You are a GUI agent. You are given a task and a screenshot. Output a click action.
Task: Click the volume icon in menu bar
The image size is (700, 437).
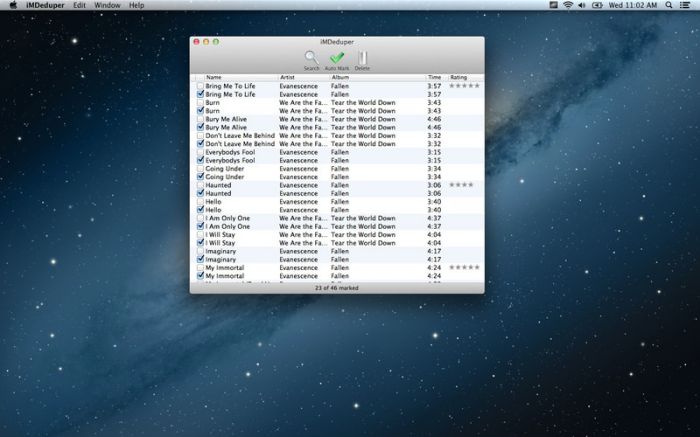(x=582, y=5)
